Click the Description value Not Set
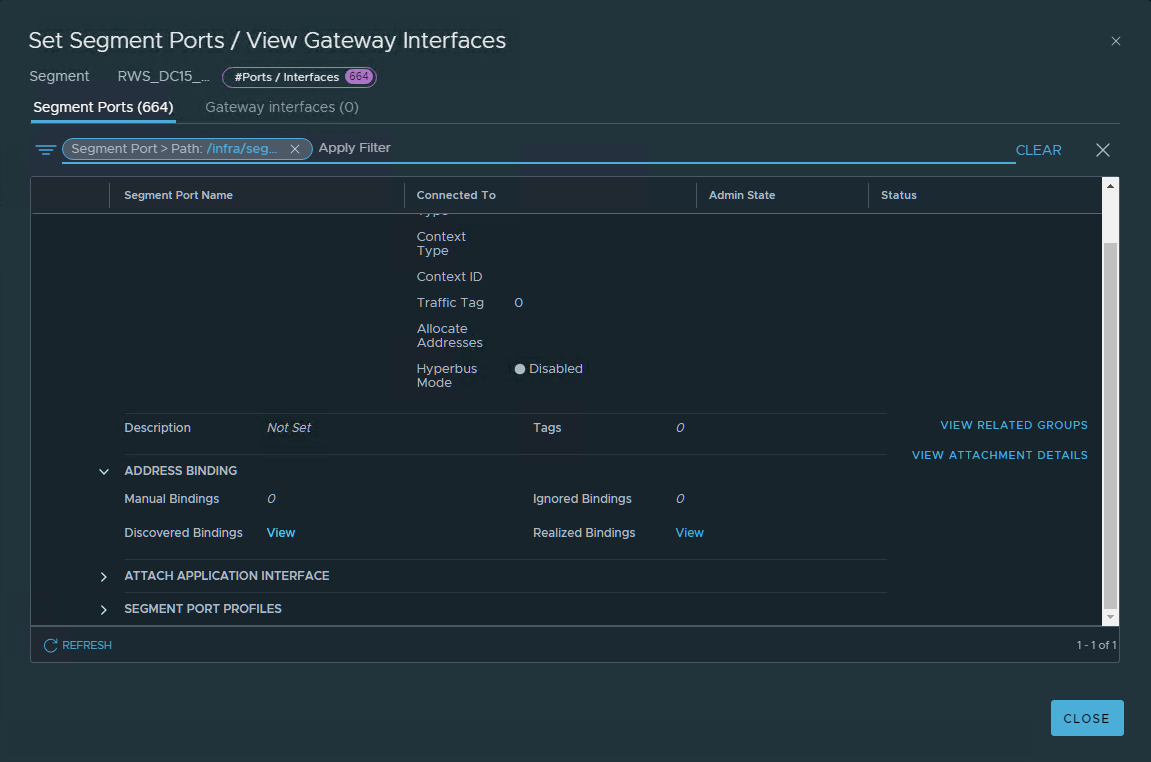The image size is (1151, 762). [x=288, y=428]
